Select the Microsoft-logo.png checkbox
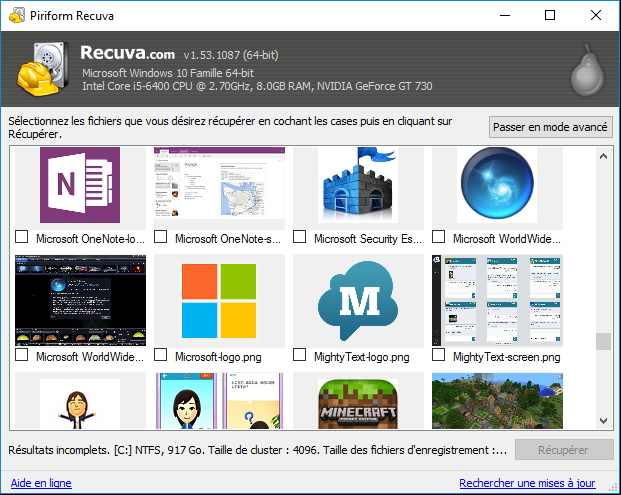The image size is (621, 495). (x=160, y=355)
